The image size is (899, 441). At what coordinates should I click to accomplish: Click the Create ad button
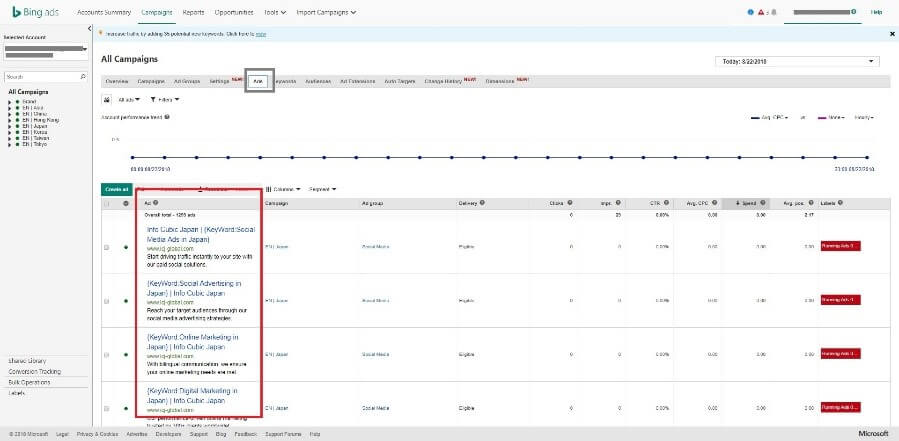117,188
